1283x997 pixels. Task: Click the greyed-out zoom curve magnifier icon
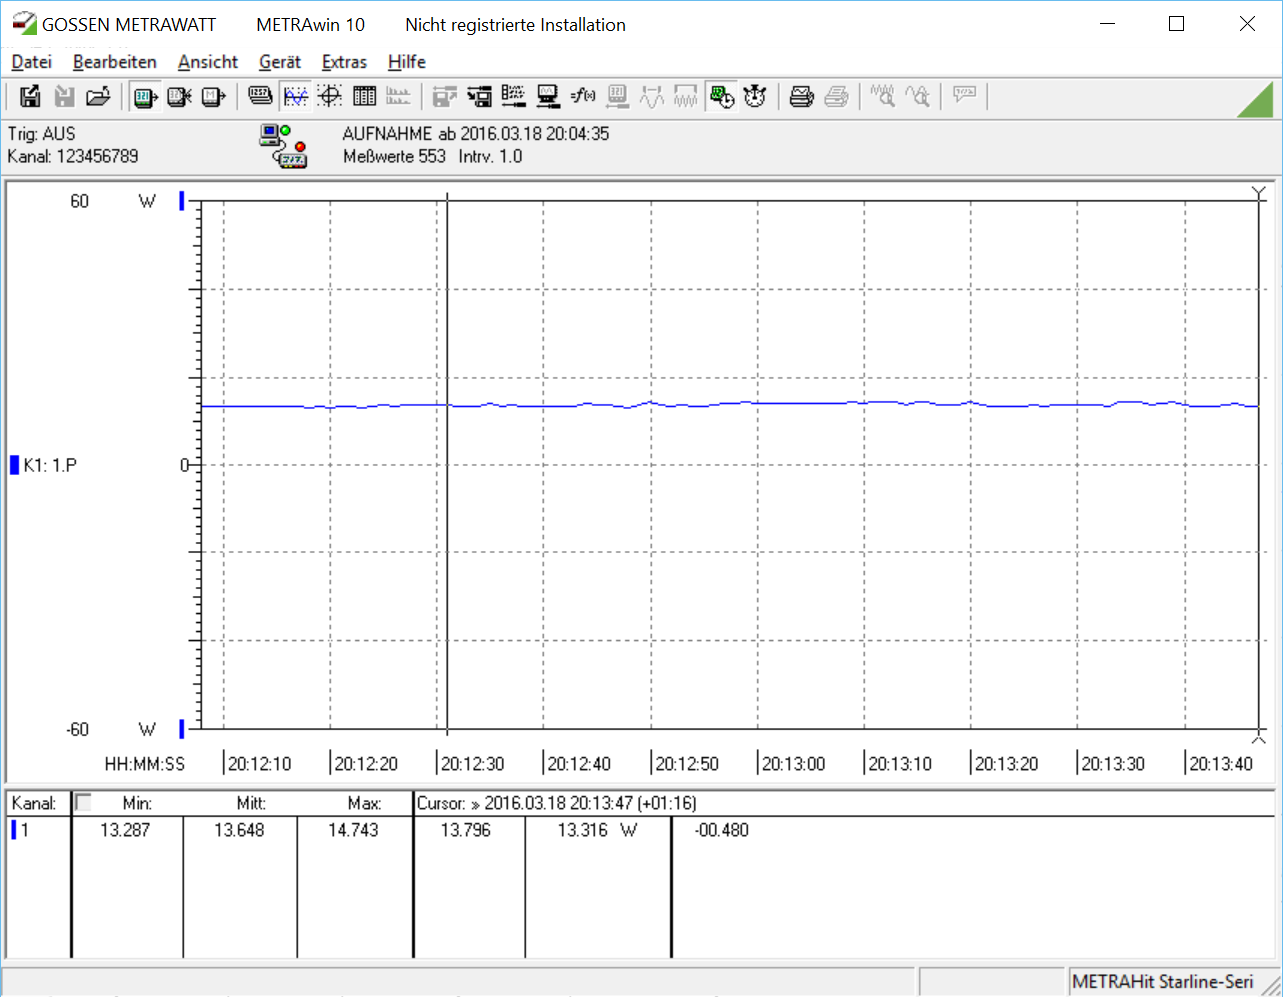point(917,96)
